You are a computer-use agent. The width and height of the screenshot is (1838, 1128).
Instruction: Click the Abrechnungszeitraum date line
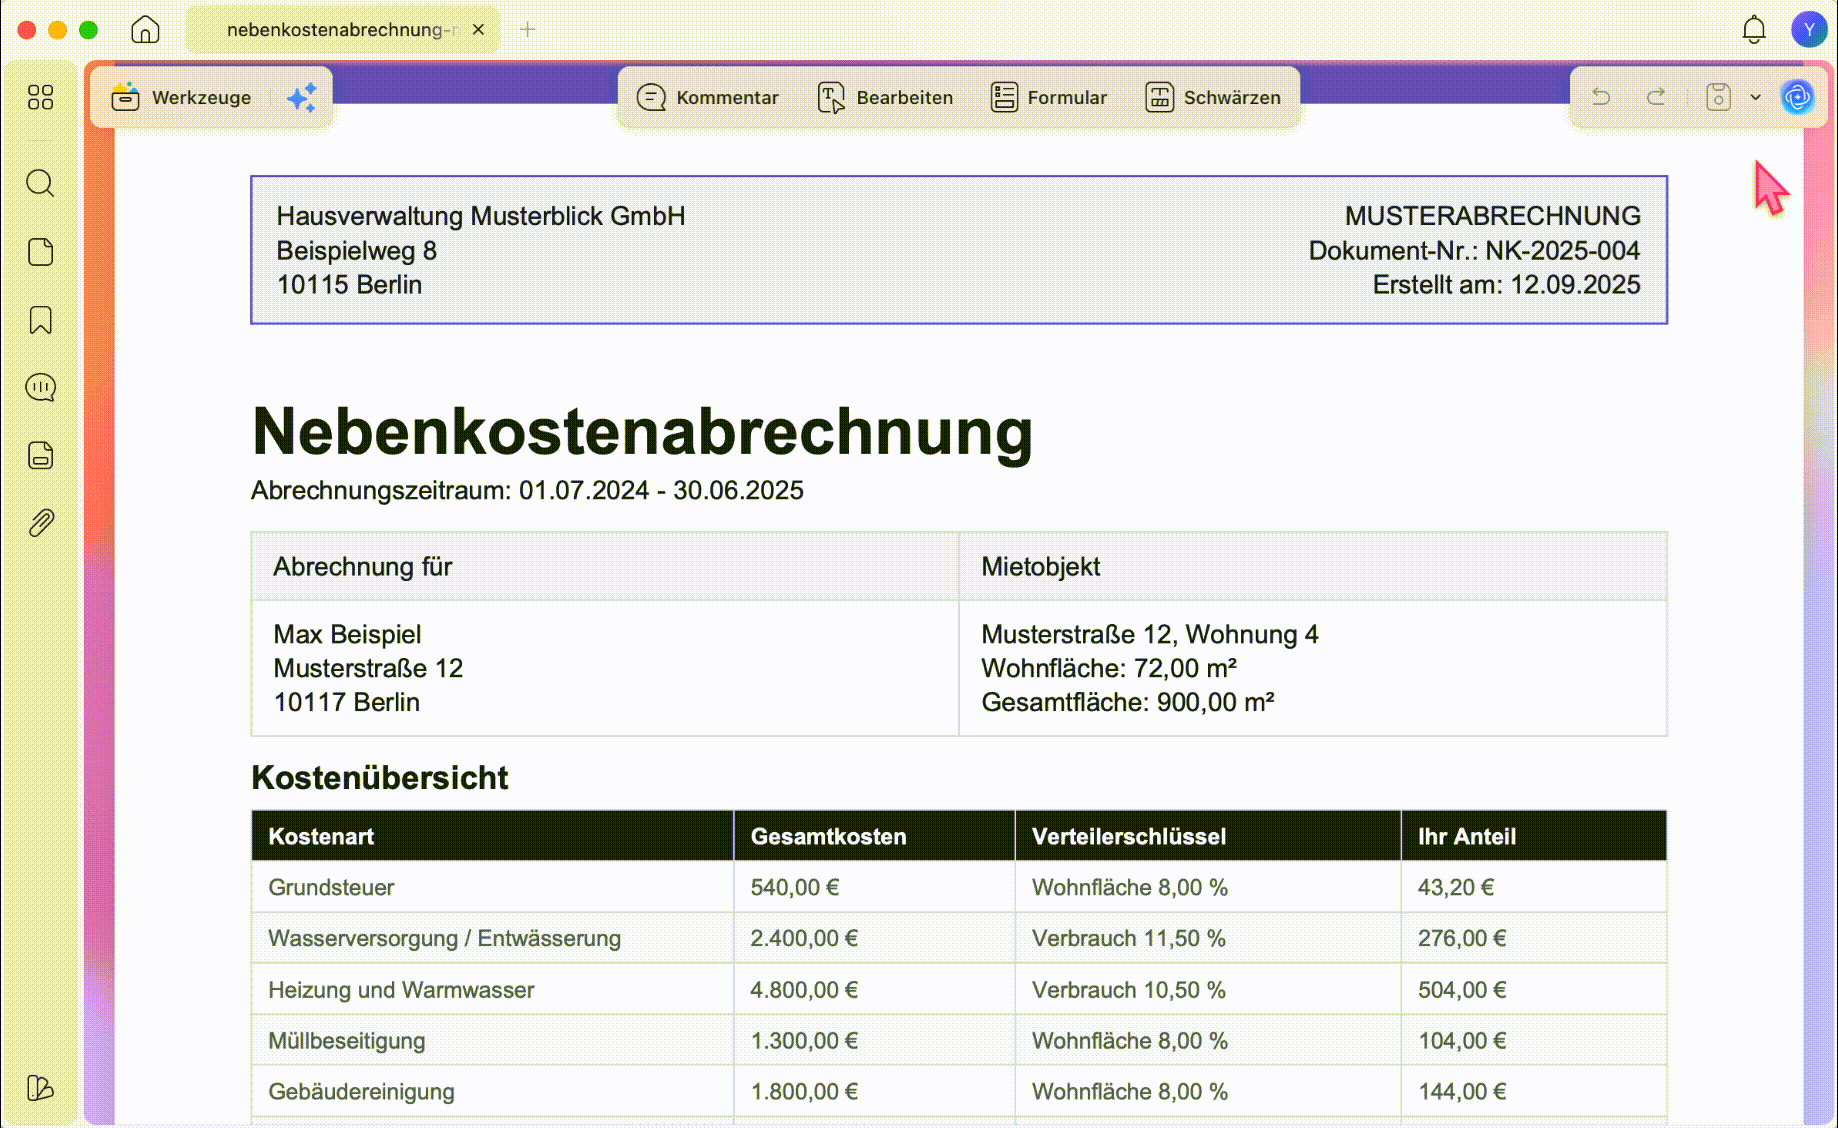(x=527, y=490)
